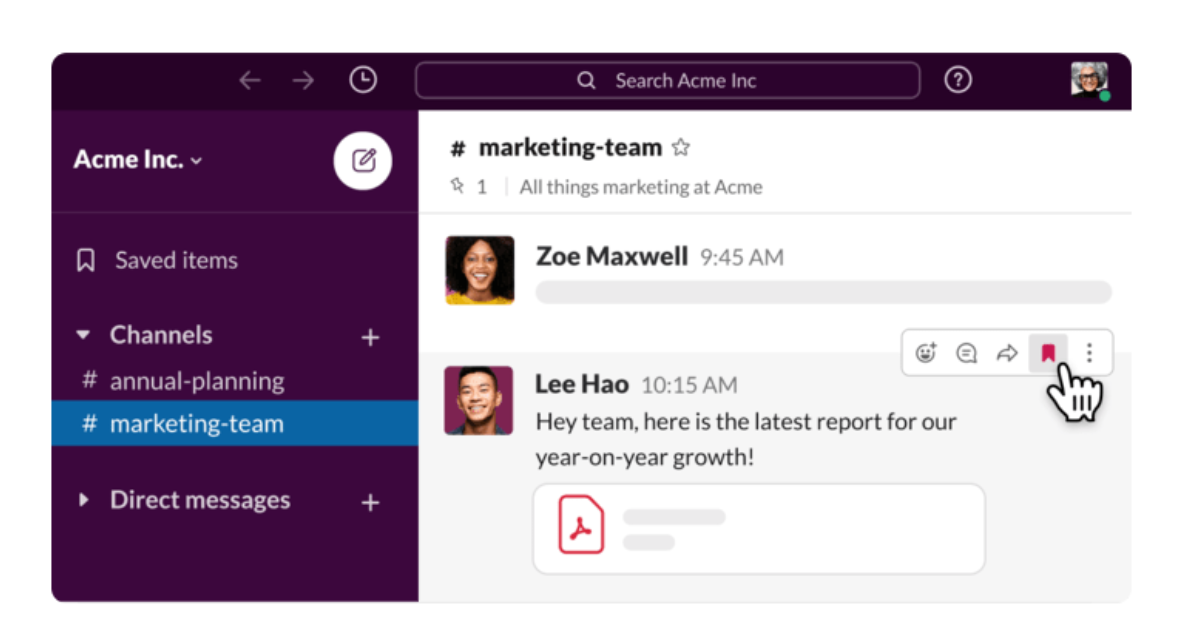Add an emoji reaction to Lee Hao's message

[x=925, y=352]
